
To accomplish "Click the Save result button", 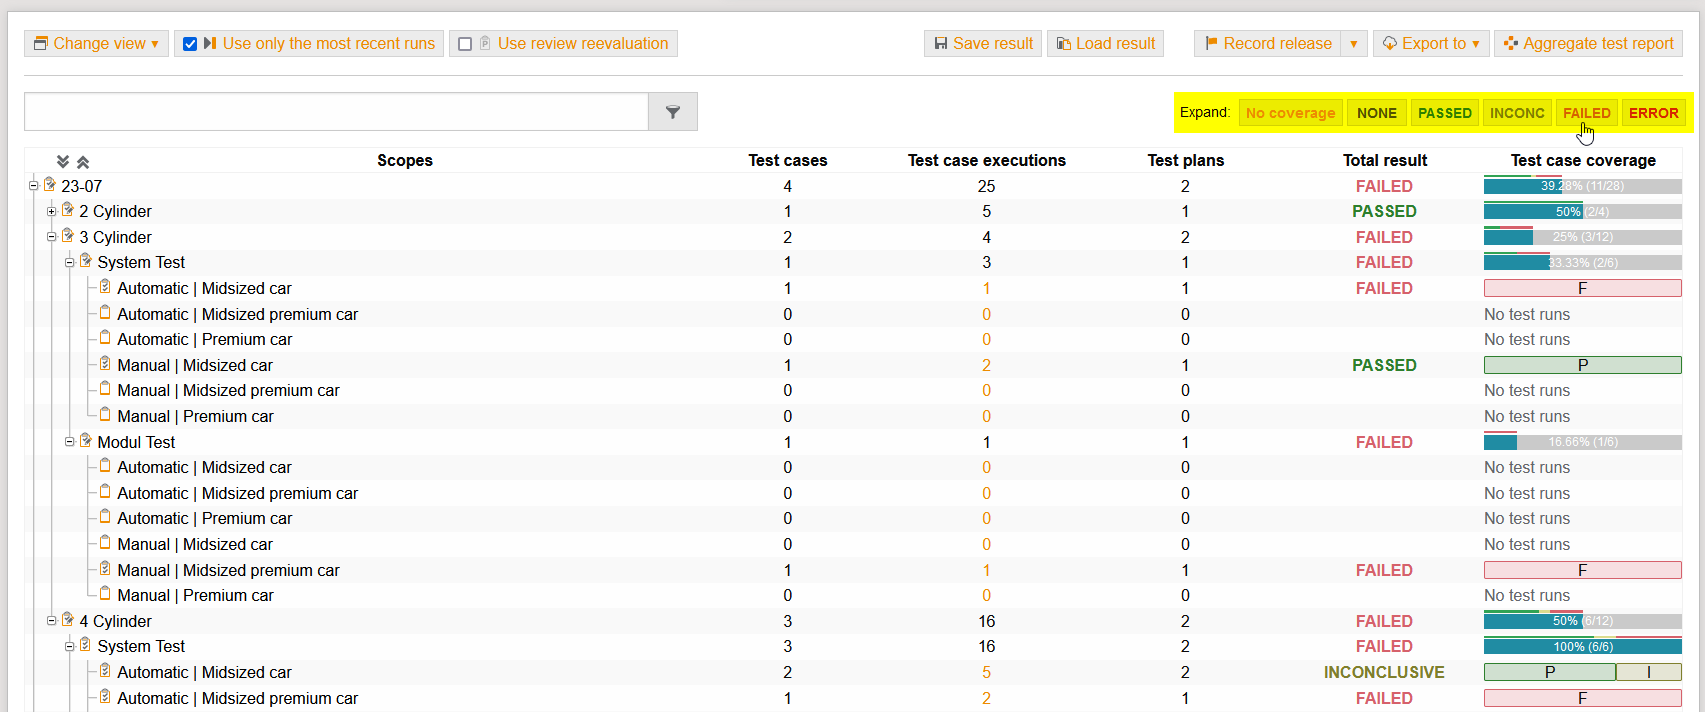I will pyautogui.click(x=982, y=44).
